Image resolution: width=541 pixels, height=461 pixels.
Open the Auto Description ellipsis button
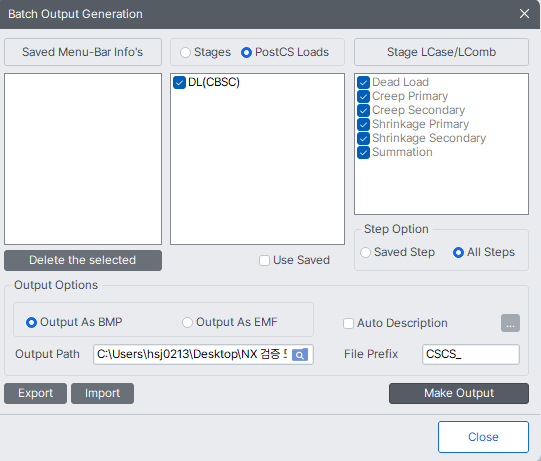click(x=510, y=323)
